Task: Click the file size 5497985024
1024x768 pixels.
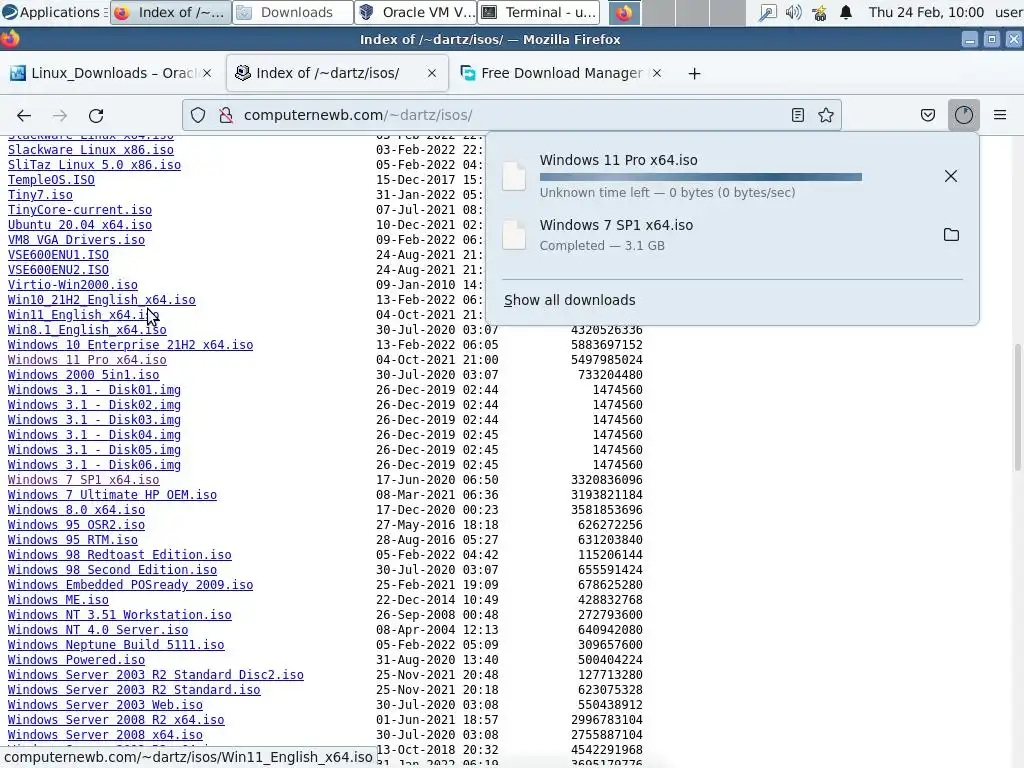Action: point(607,360)
